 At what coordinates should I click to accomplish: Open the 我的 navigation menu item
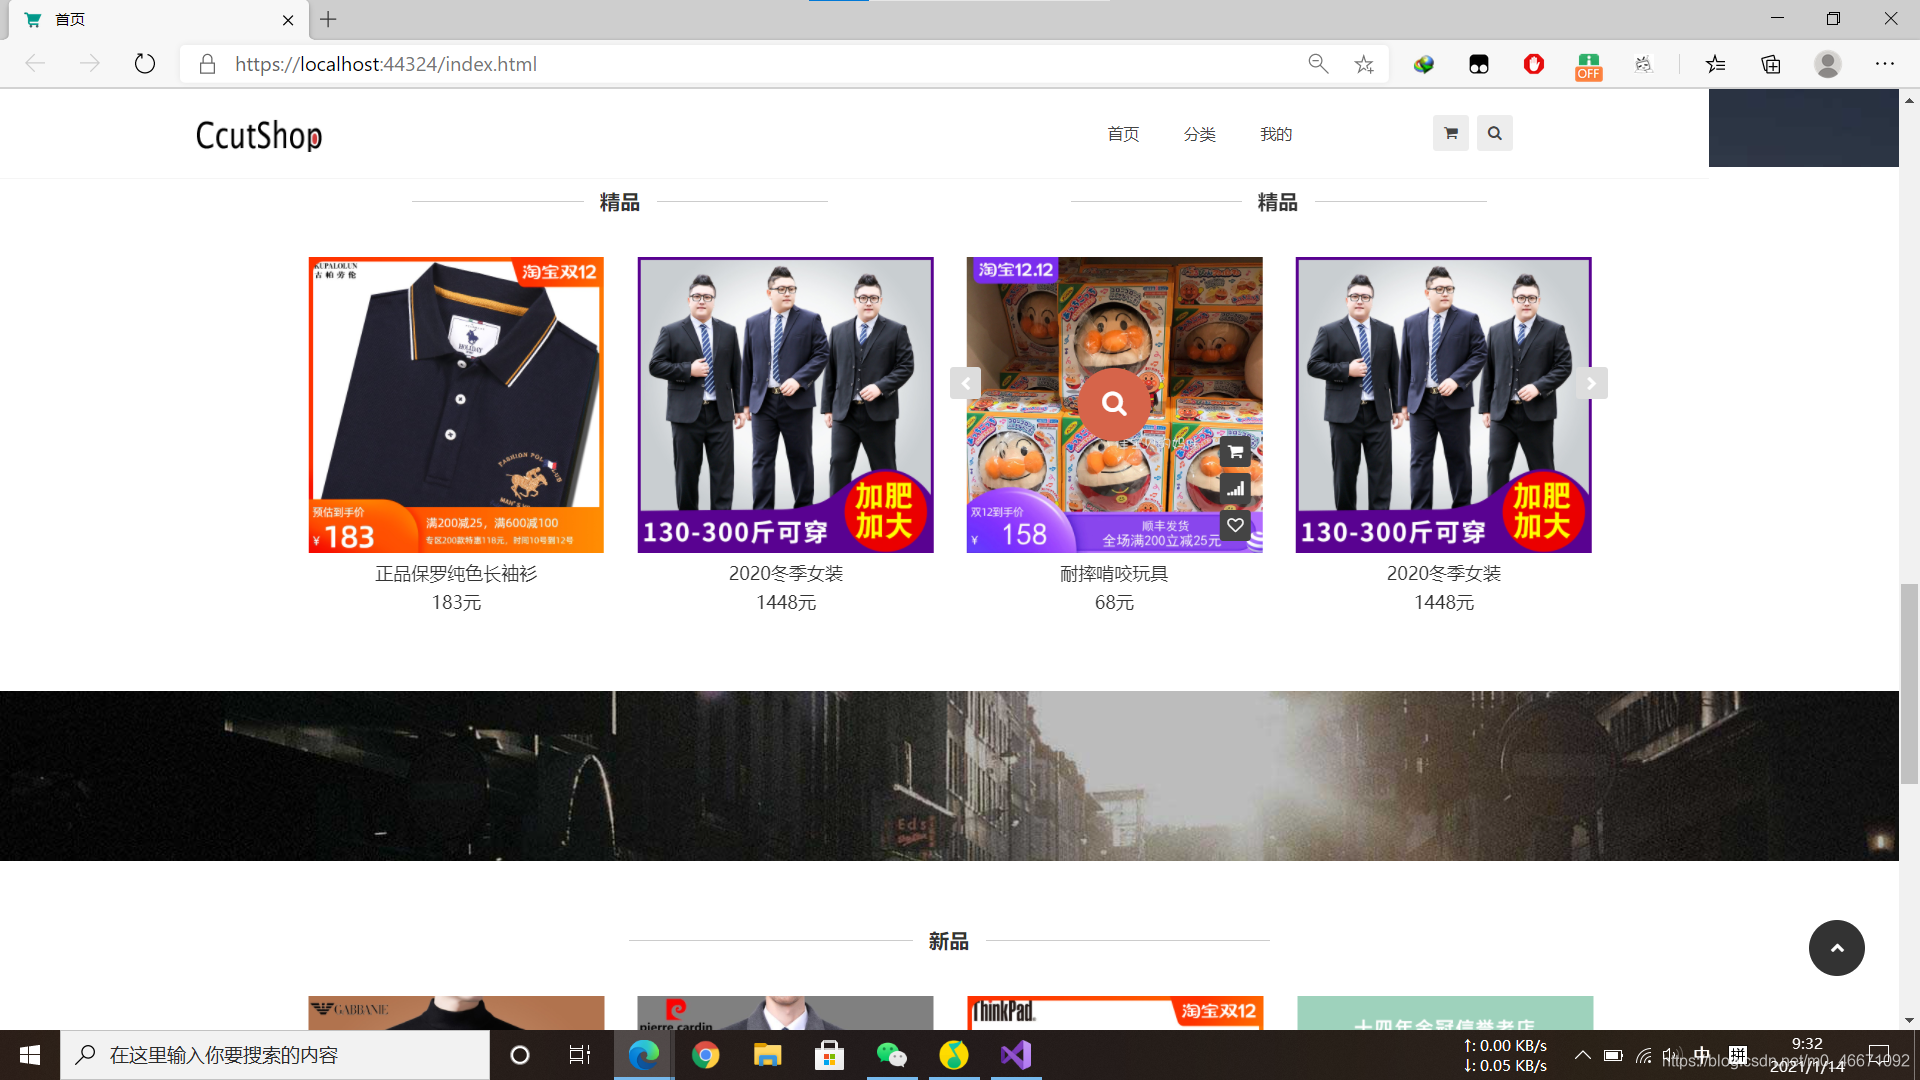tap(1276, 134)
